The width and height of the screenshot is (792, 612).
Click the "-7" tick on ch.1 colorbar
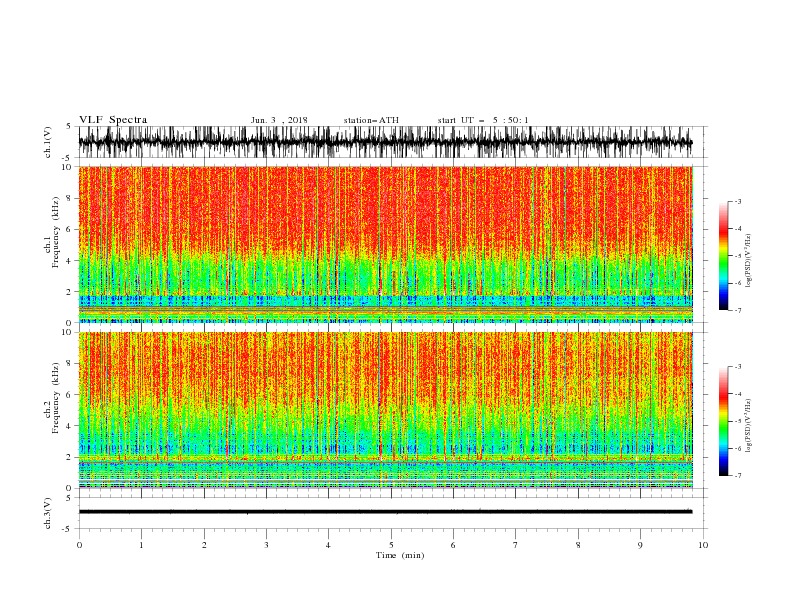pyautogui.click(x=737, y=310)
